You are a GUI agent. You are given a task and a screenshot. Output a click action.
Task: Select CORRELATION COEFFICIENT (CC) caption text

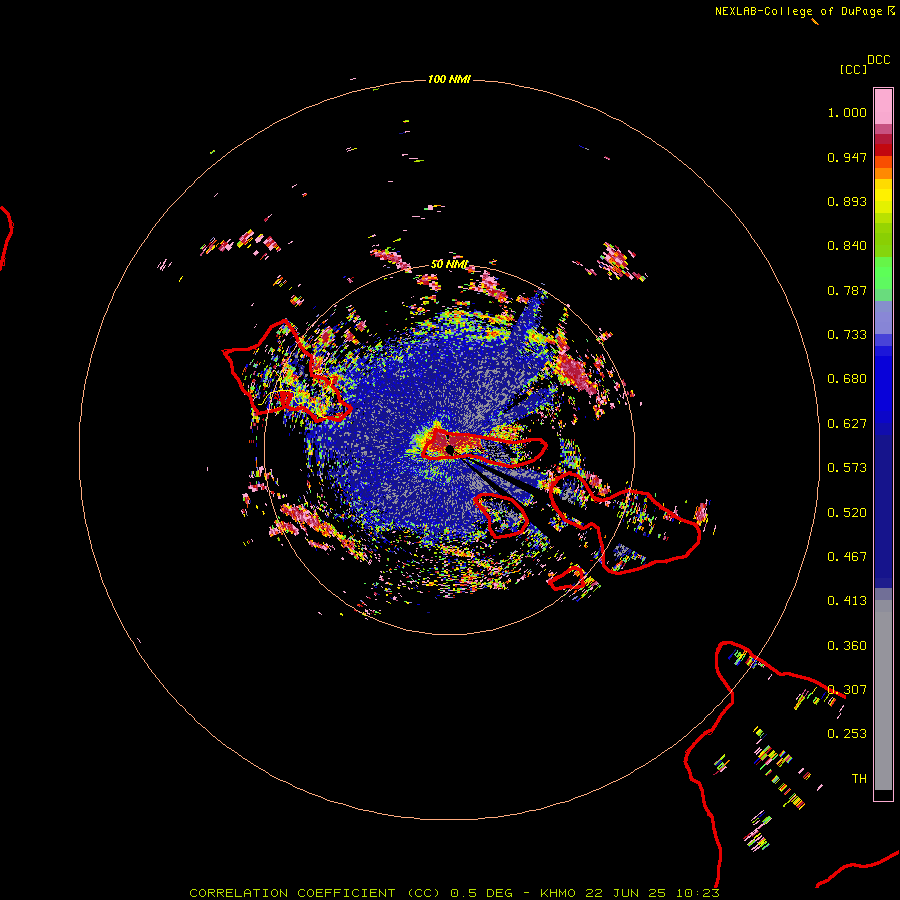pyautogui.click(x=315, y=893)
